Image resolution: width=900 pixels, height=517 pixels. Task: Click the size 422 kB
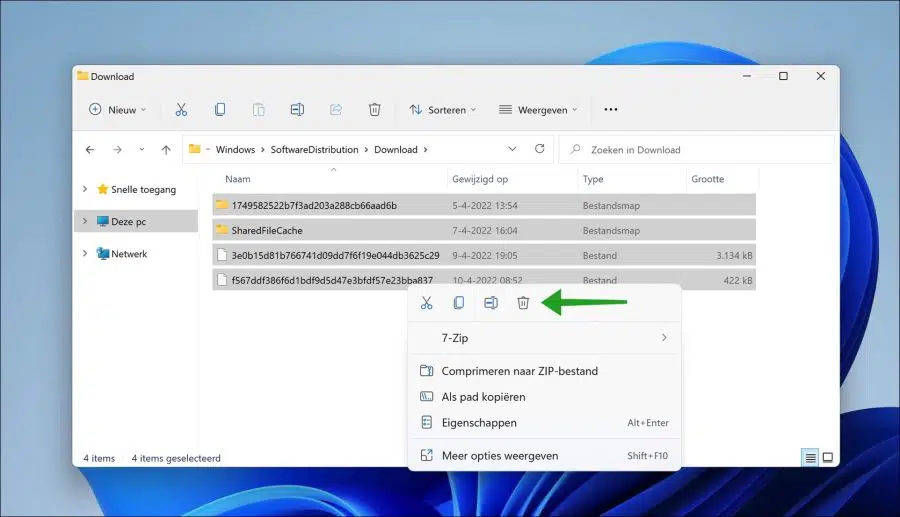click(x=738, y=281)
